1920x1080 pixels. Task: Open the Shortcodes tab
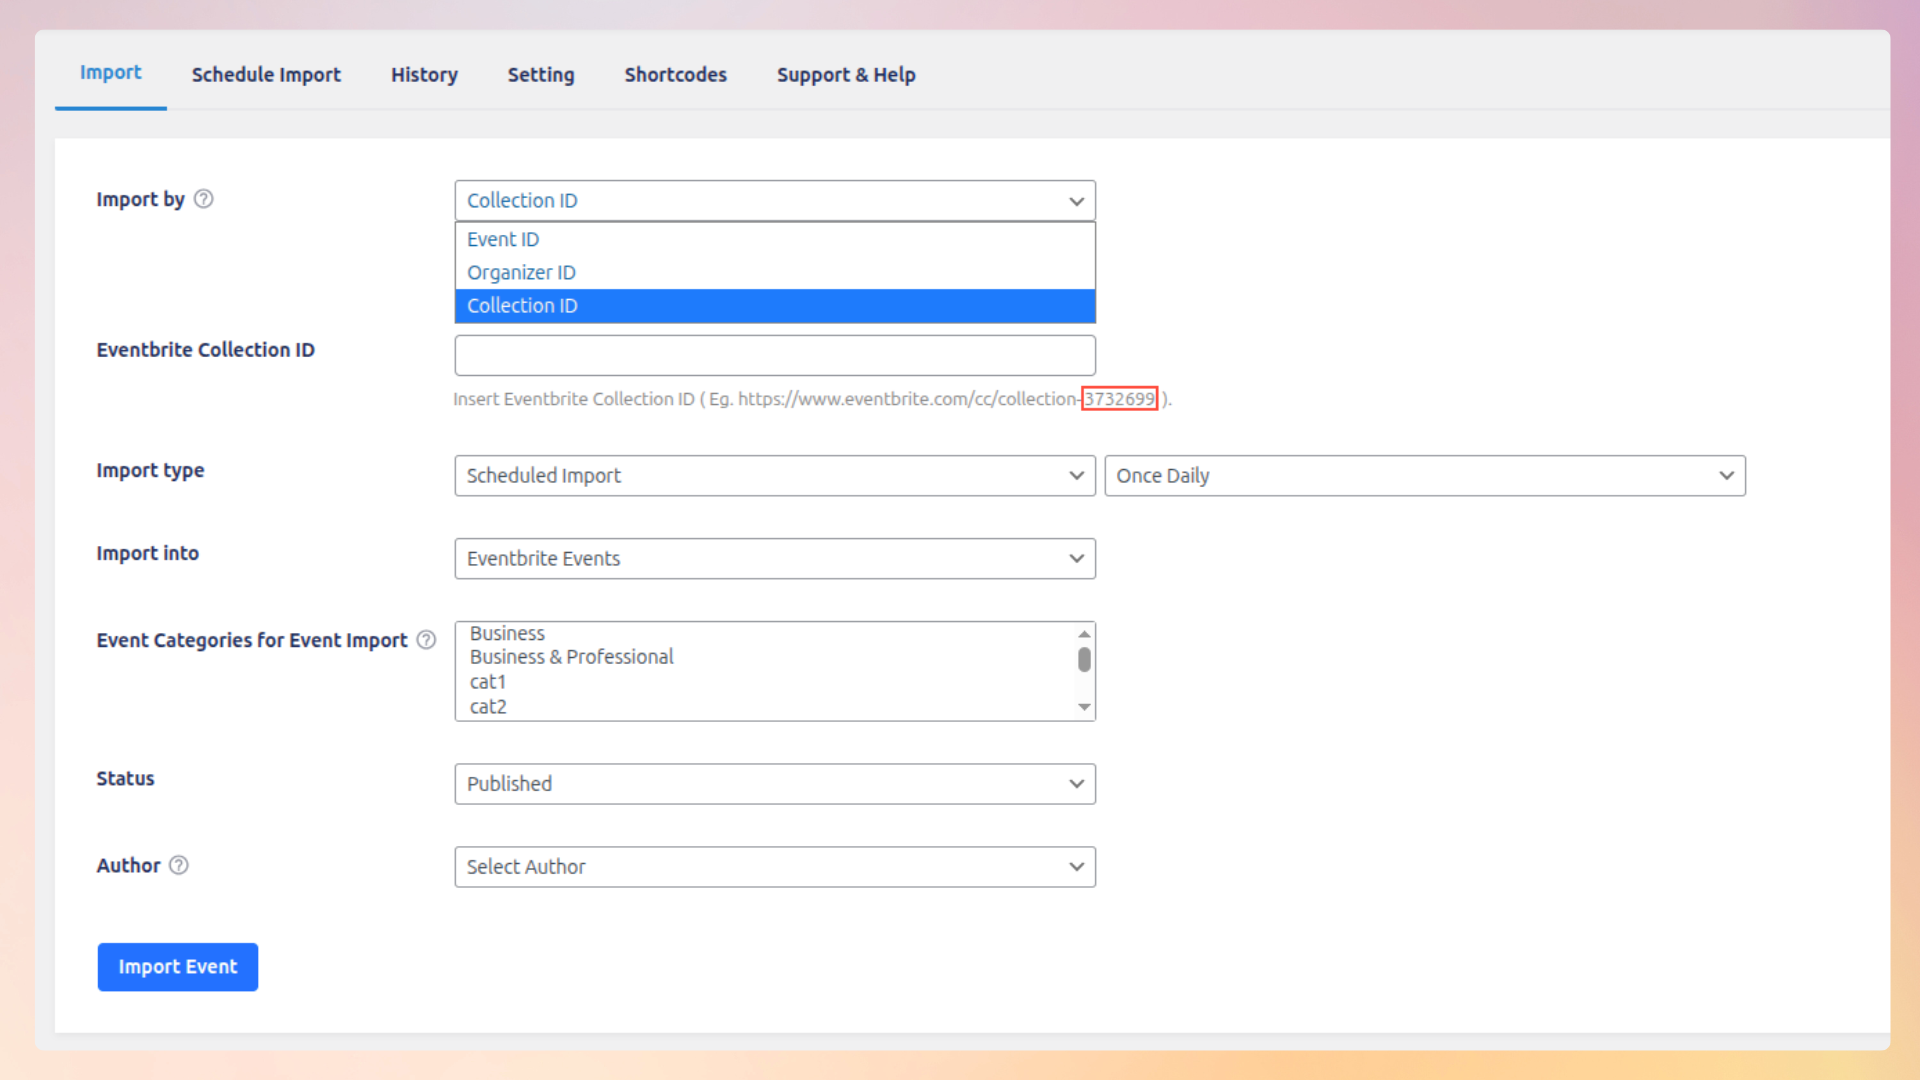point(675,74)
